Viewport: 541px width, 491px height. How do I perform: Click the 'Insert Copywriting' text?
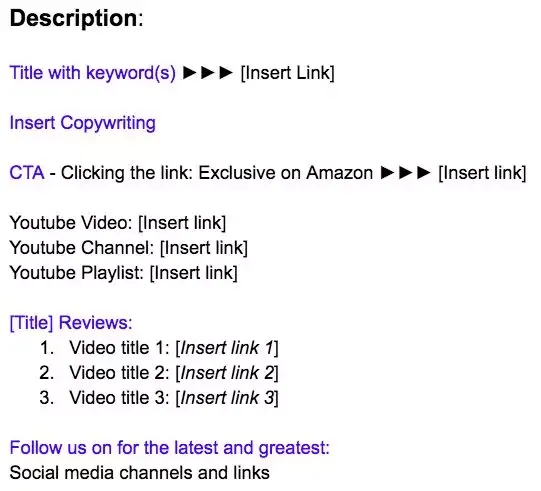[82, 123]
